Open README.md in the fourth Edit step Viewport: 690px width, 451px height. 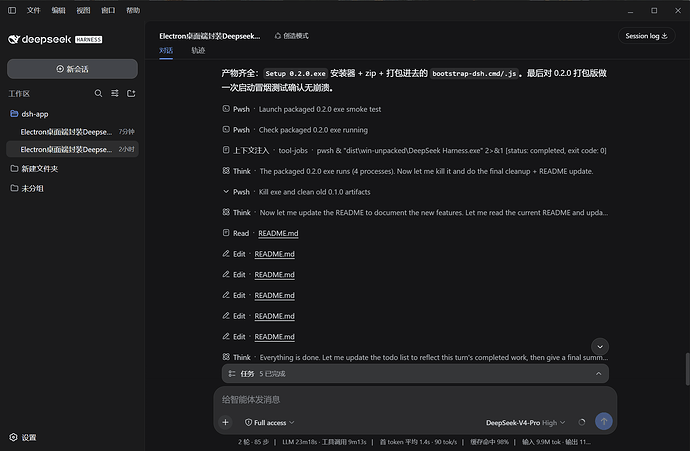275,316
